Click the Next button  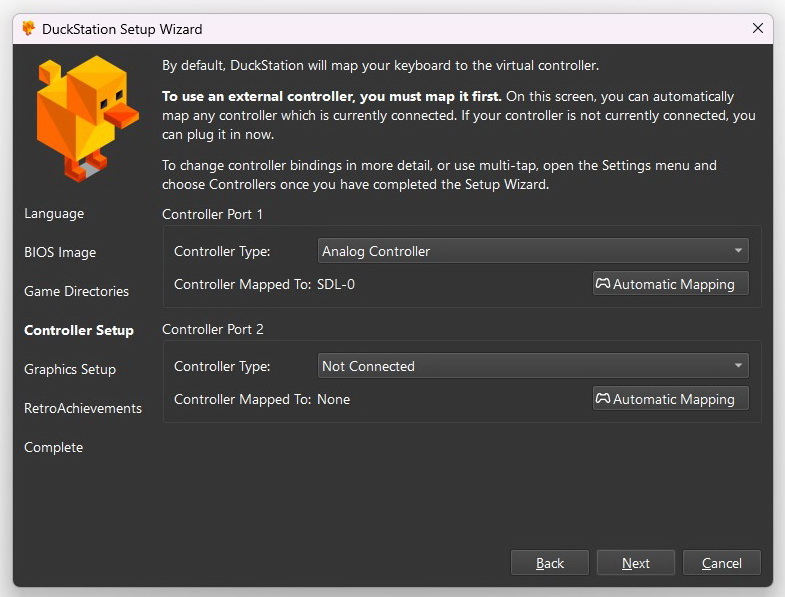click(x=636, y=563)
